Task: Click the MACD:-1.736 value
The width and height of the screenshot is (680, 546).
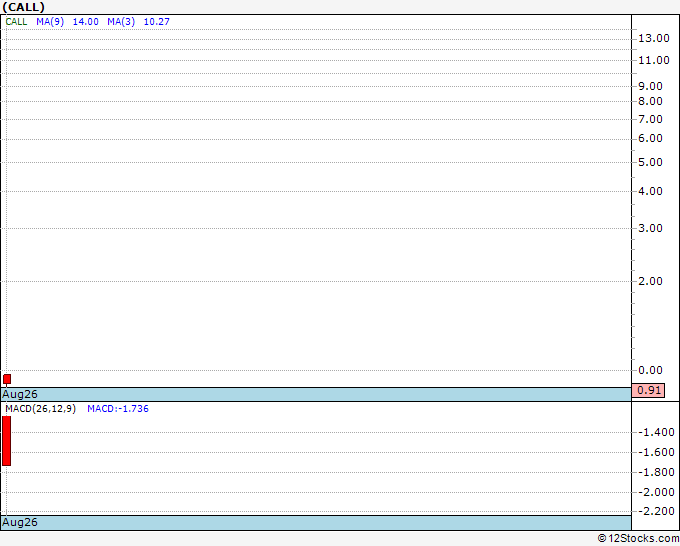Action: 118,409
